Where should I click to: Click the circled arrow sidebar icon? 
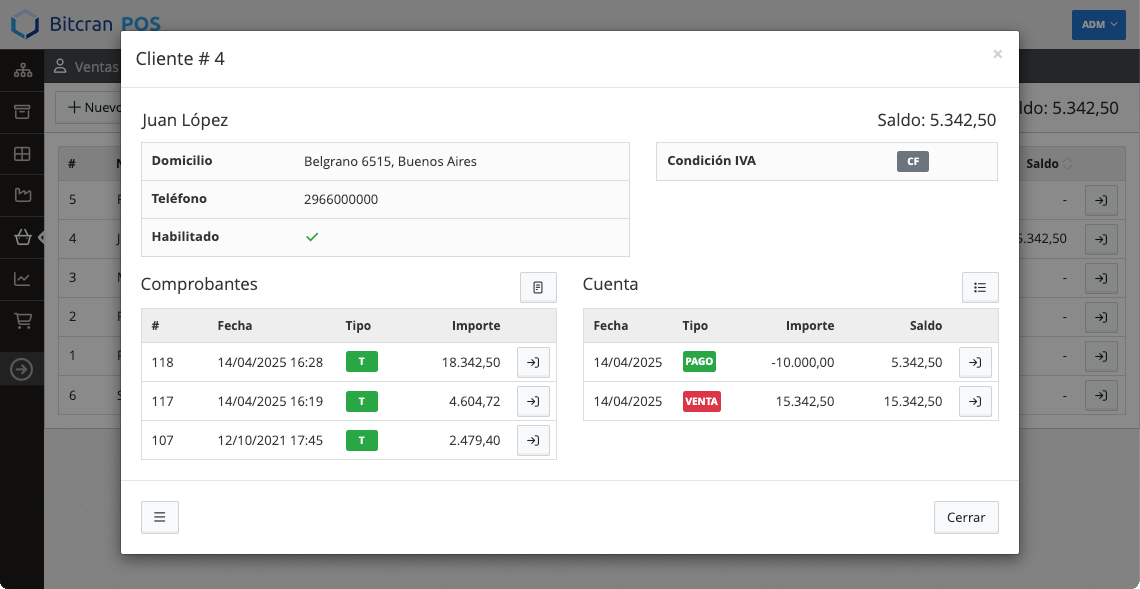click(22, 369)
